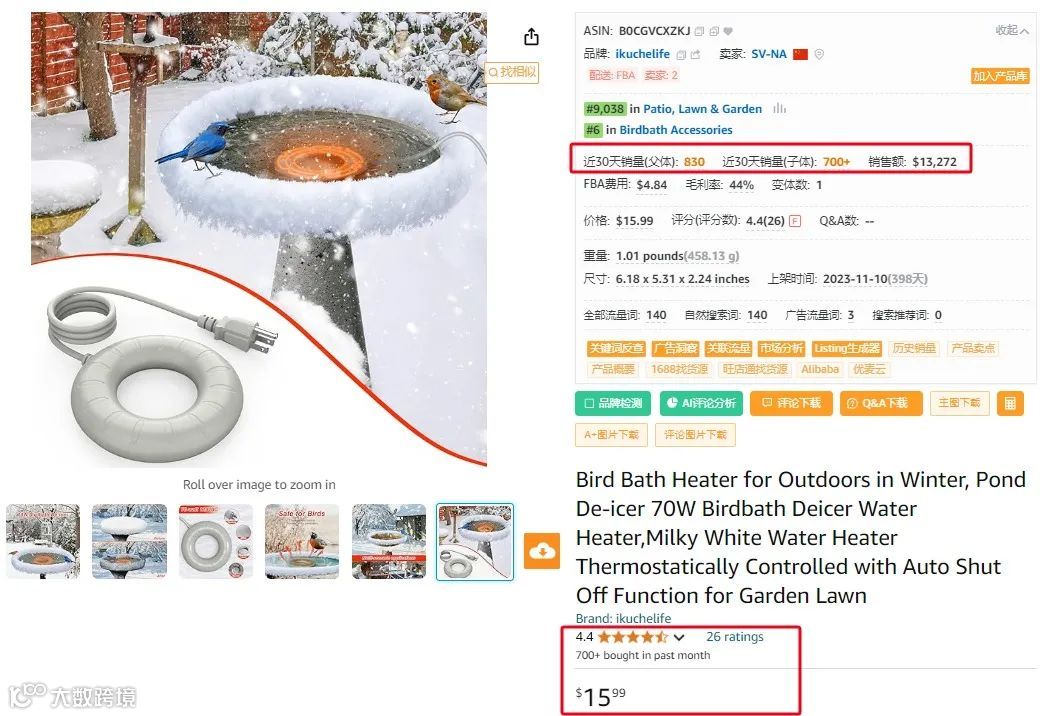The height and width of the screenshot is (716, 1043).
Task: Click the review F badge icon
Action: click(x=795, y=221)
